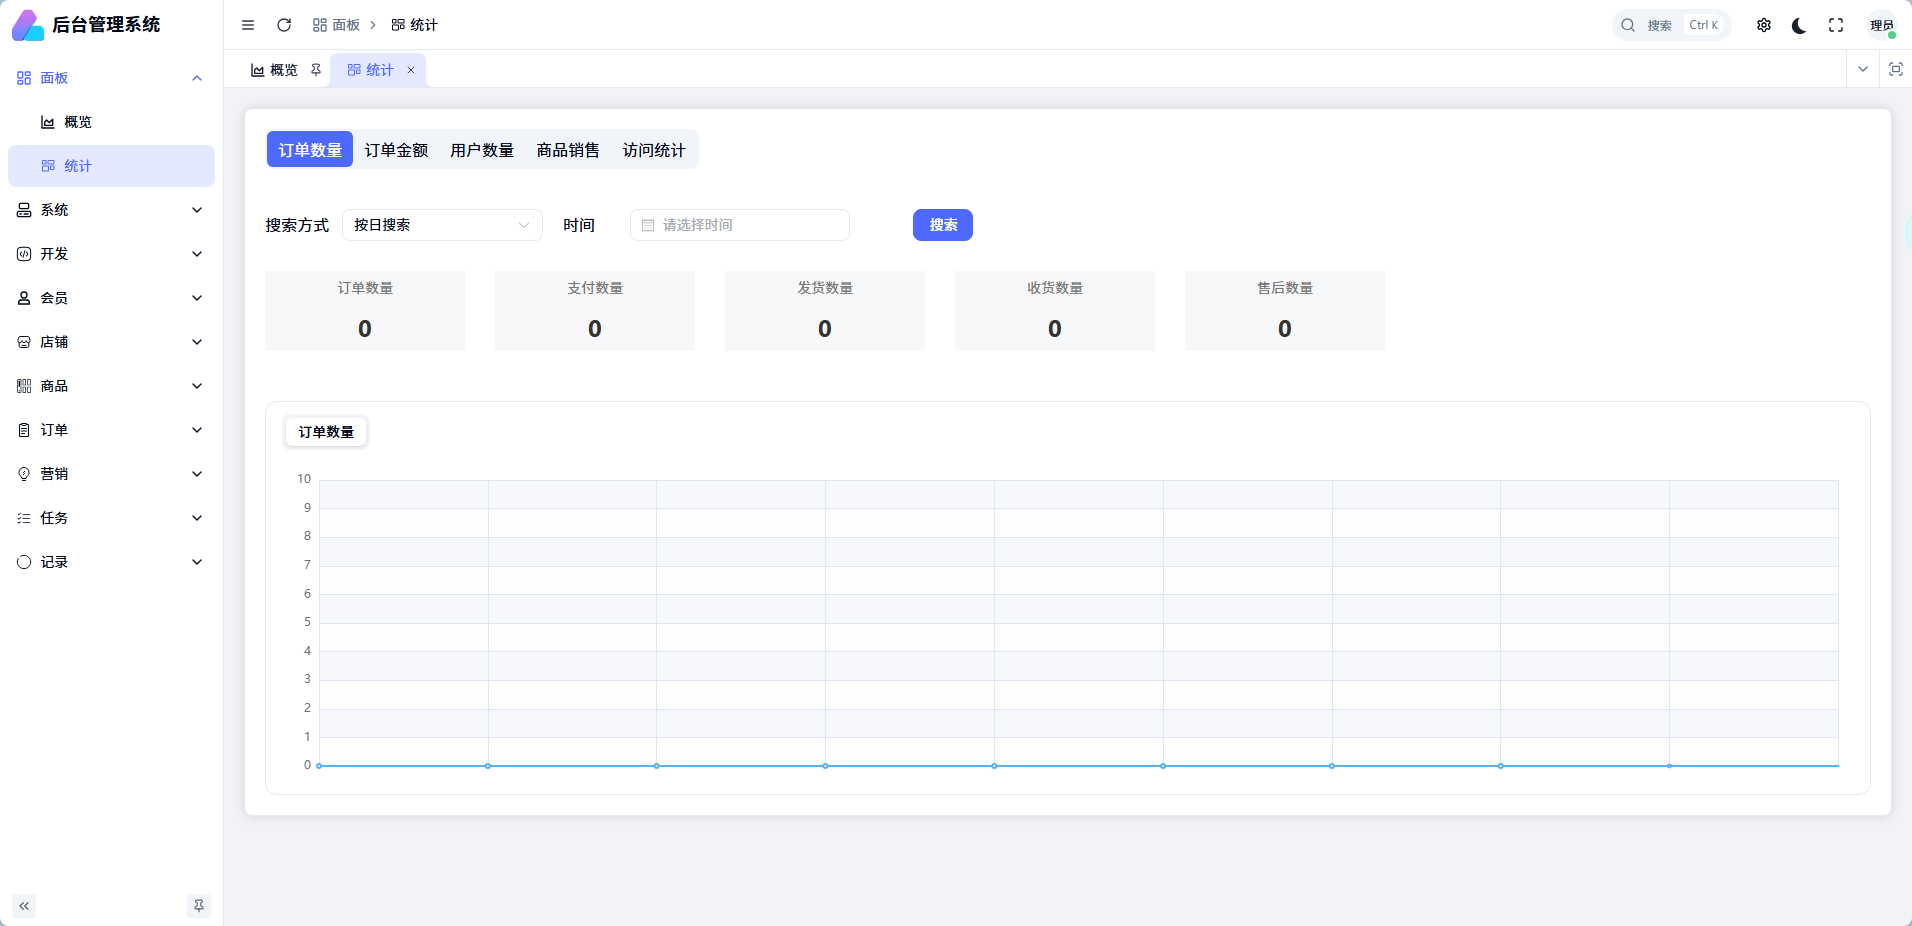Click the 搜索 search button
Image resolution: width=1912 pixels, height=926 pixels.
point(941,225)
